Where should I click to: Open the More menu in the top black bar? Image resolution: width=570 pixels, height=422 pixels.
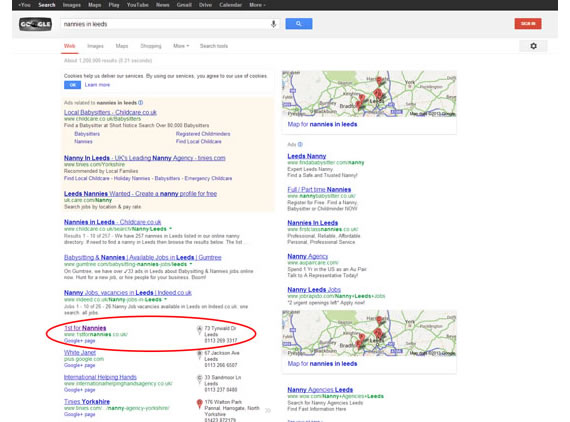[x=257, y=5]
